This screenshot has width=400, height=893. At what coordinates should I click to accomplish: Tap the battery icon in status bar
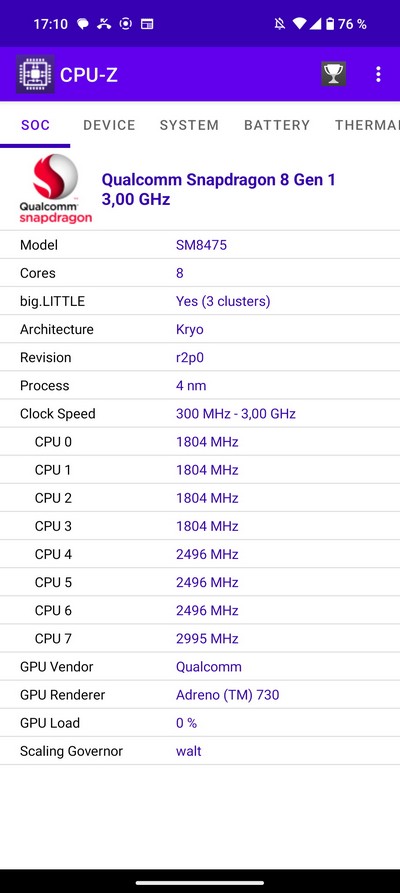[x=330, y=24]
